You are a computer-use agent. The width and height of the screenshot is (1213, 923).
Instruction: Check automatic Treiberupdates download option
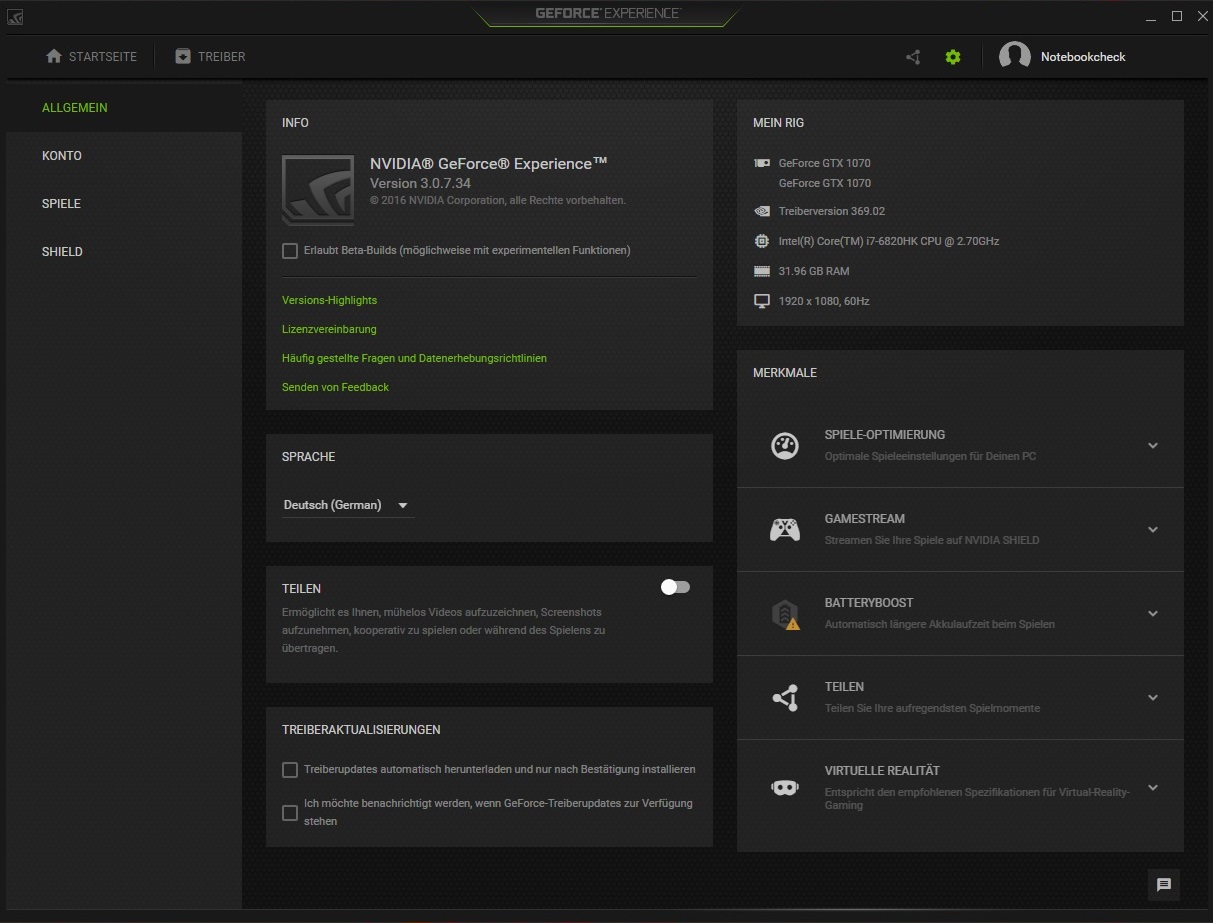coord(290,770)
